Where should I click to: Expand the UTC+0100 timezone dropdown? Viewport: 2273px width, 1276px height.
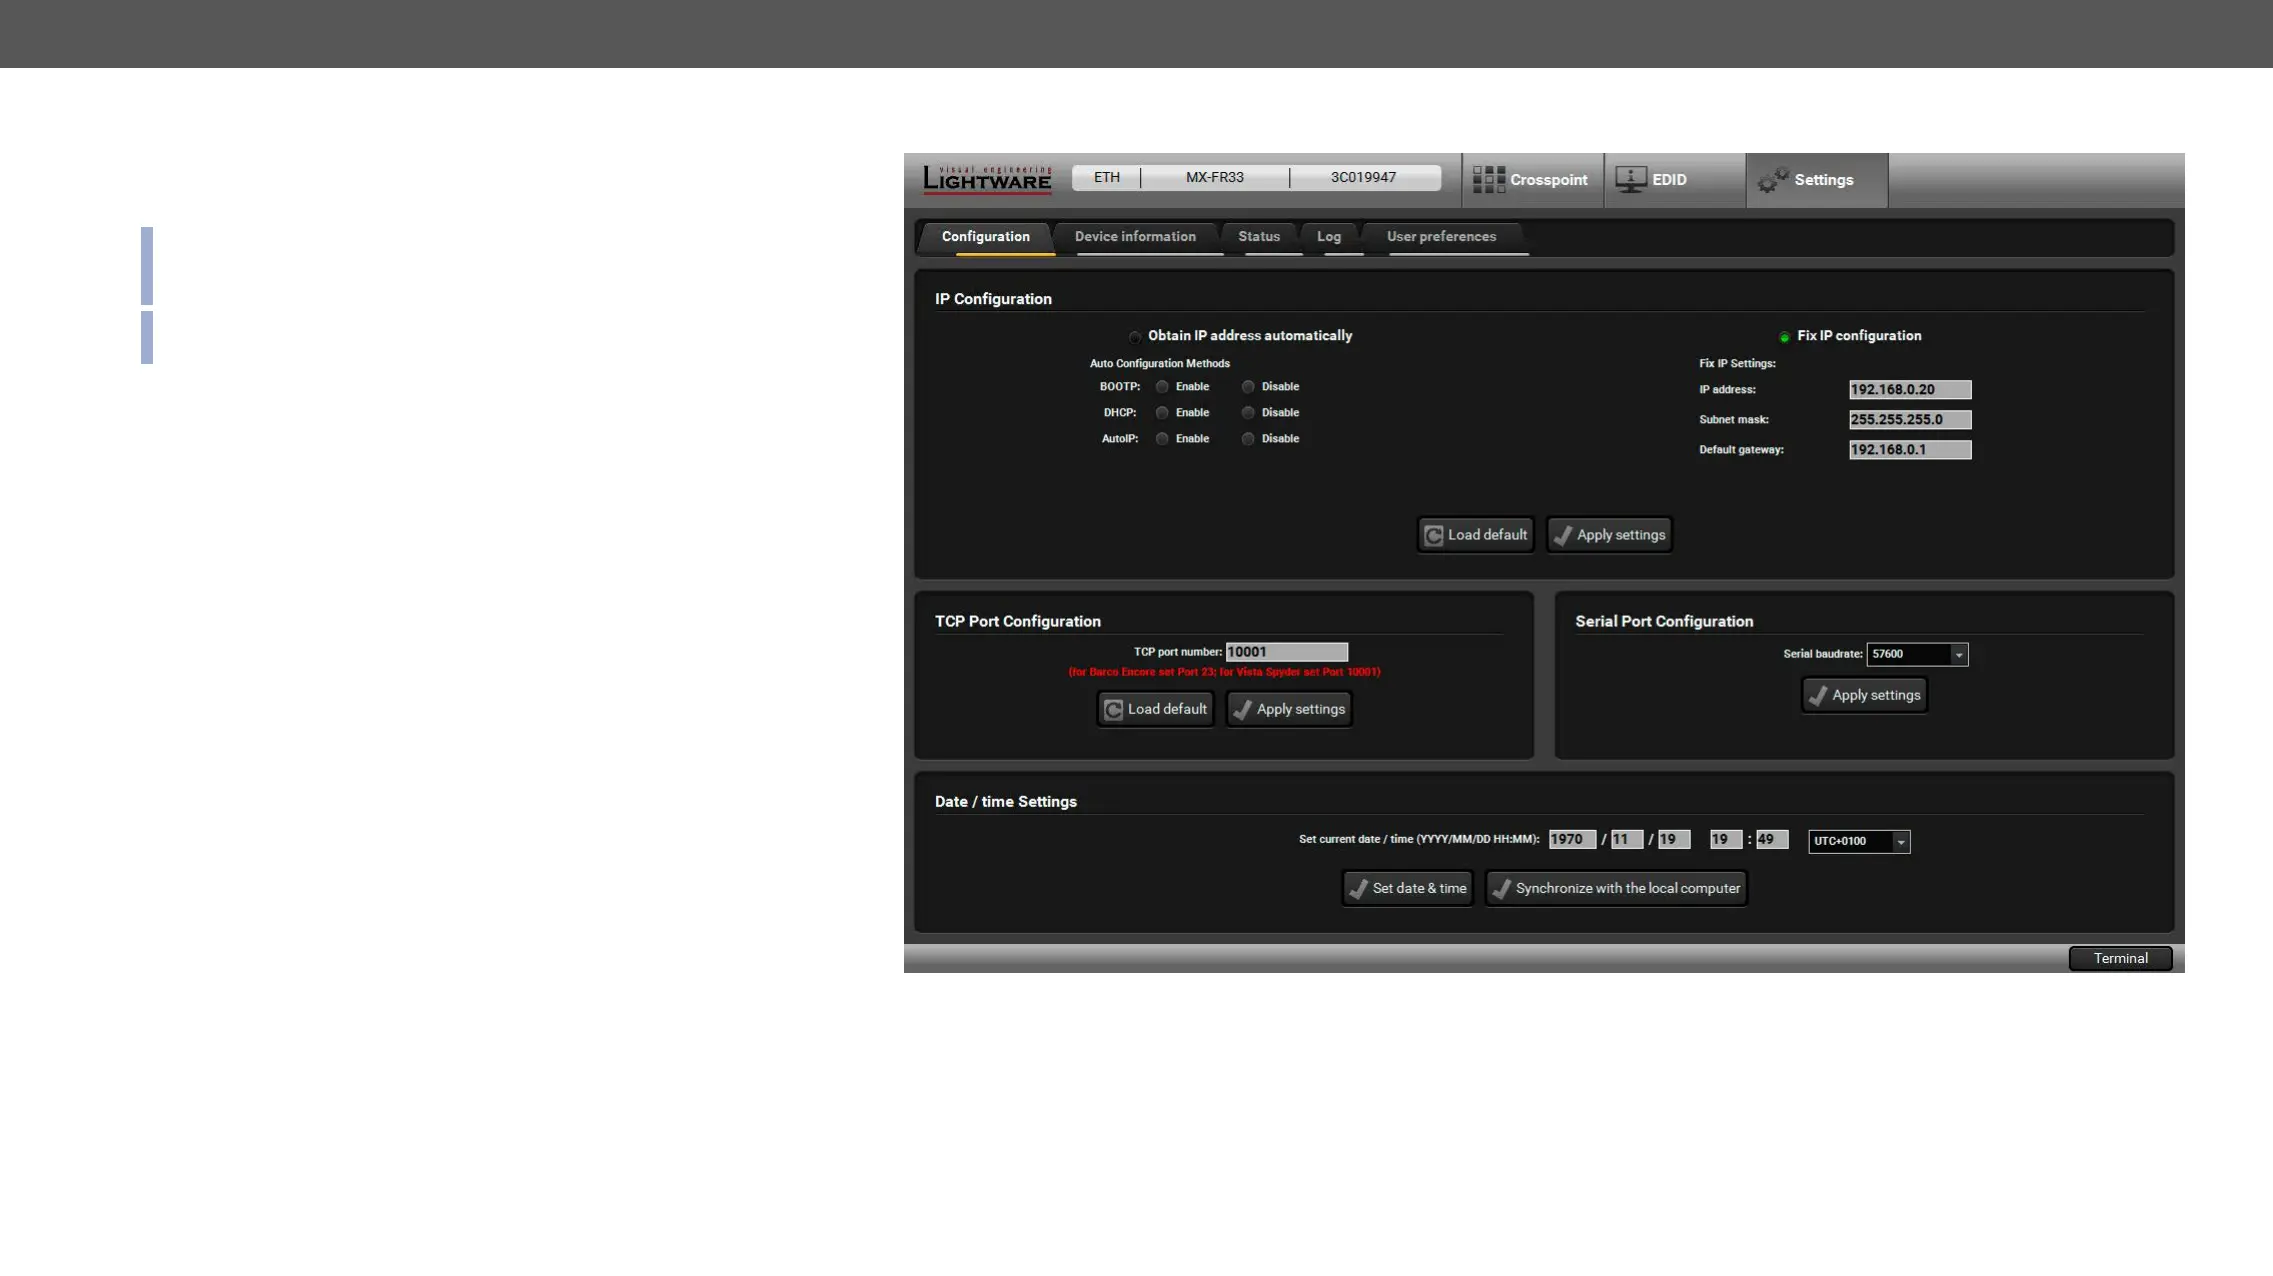tap(1900, 842)
